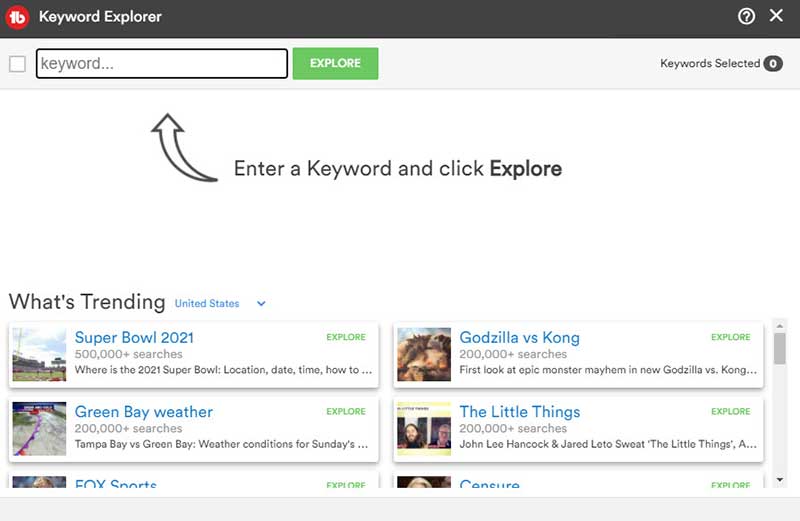The height and width of the screenshot is (521, 800).
Task: Click the TubeBuddy logo icon
Action: pyautogui.click(x=17, y=17)
